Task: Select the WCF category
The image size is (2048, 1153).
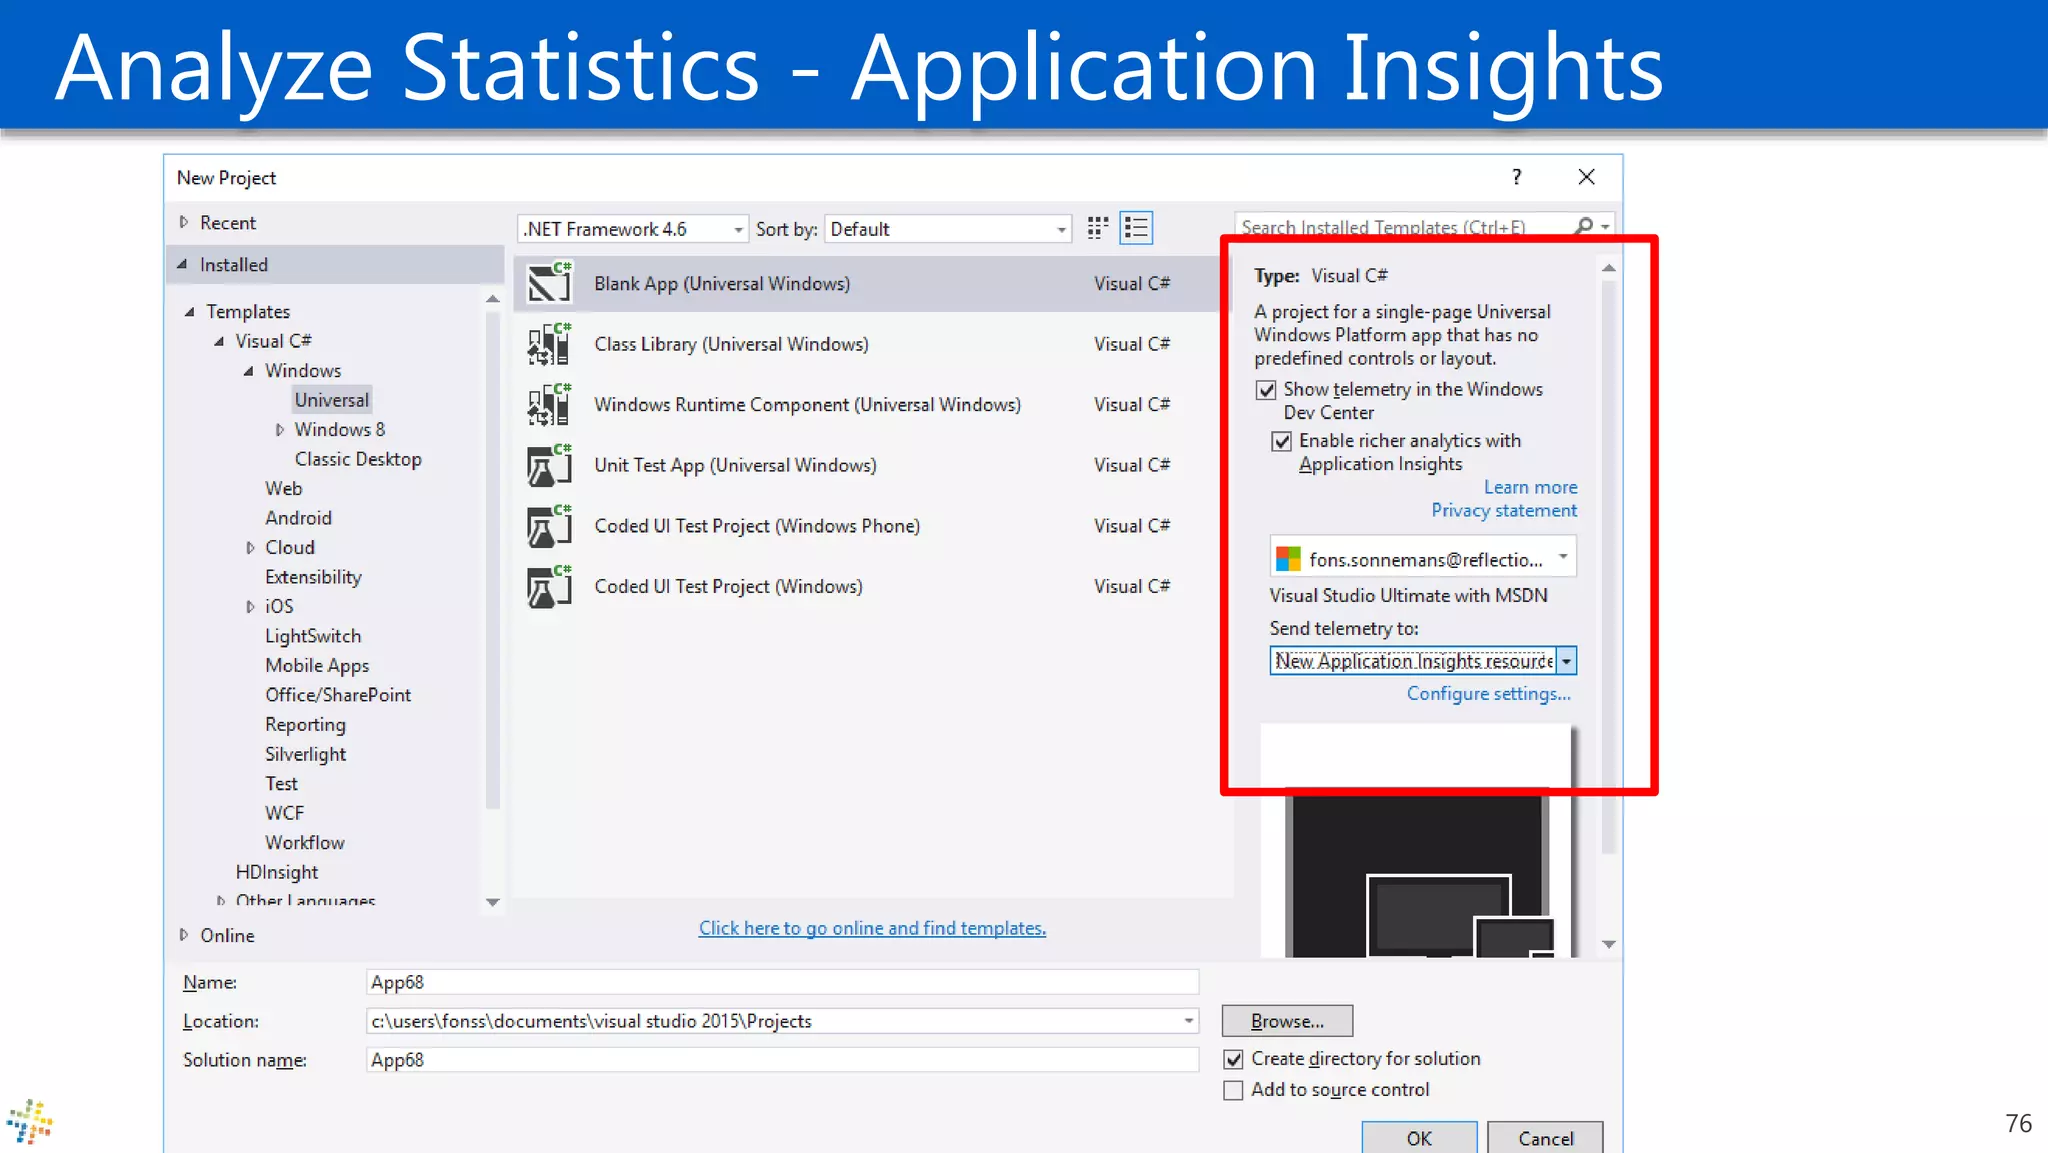Action: pyautogui.click(x=284, y=813)
